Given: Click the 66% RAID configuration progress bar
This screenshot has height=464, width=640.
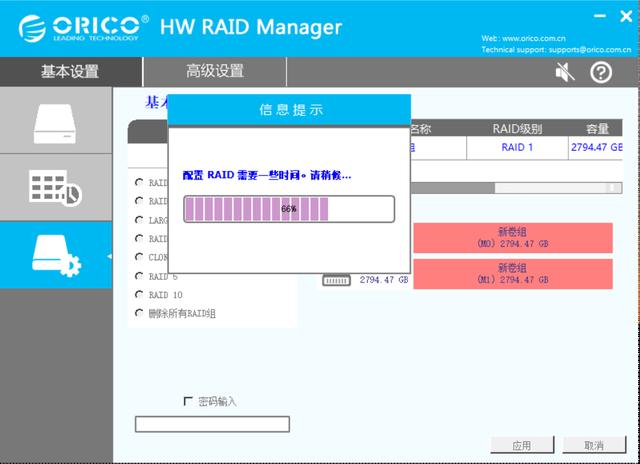Looking at the screenshot, I should click(289, 209).
